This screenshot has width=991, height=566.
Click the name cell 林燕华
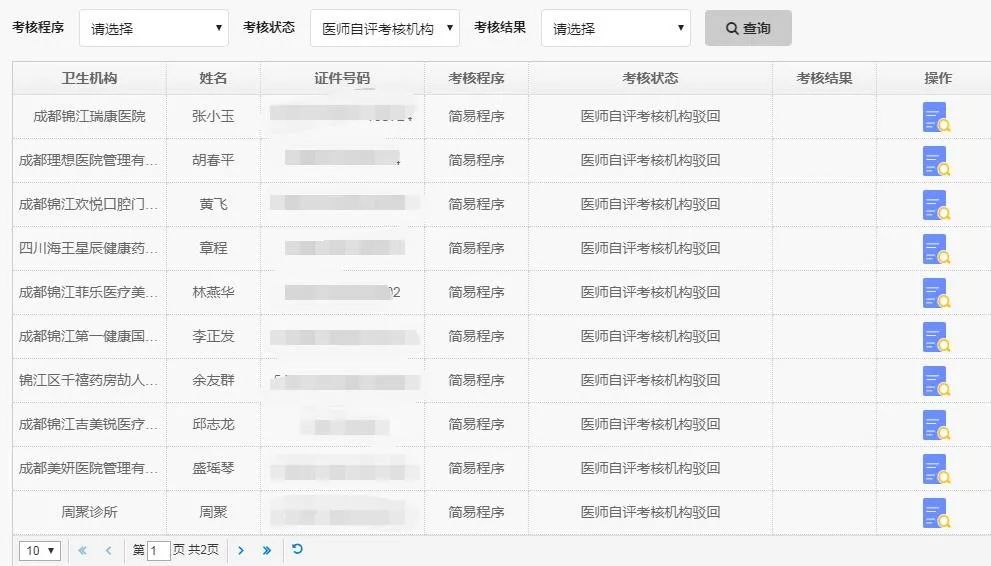[213, 292]
